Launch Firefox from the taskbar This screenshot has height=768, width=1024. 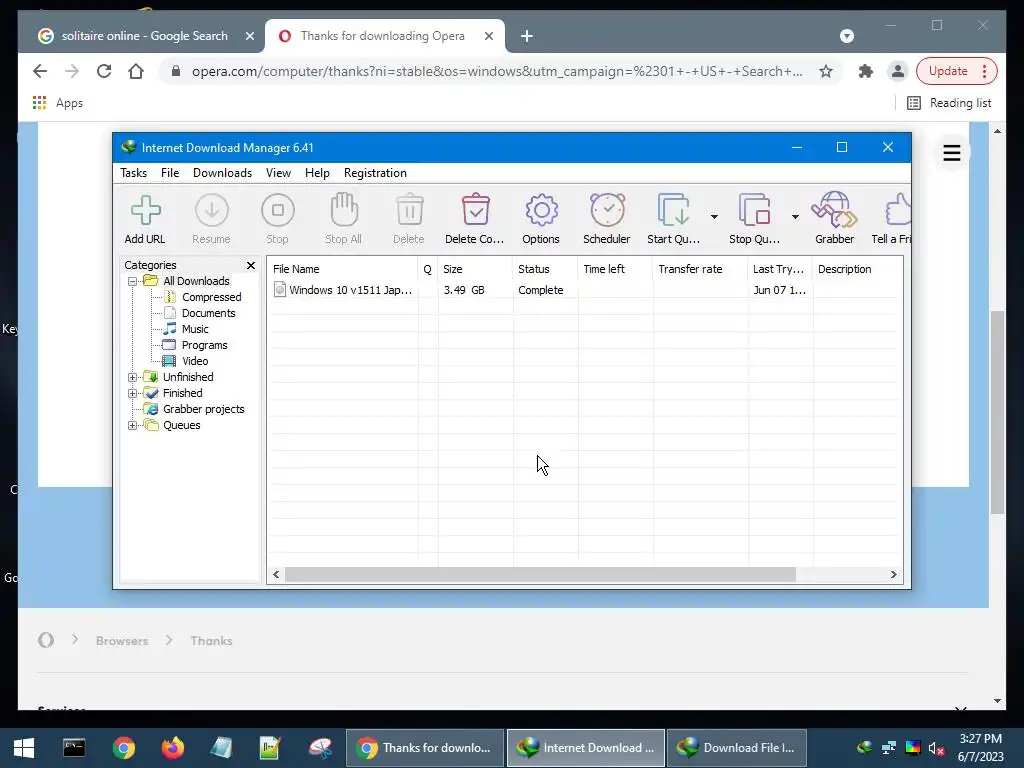click(x=173, y=748)
